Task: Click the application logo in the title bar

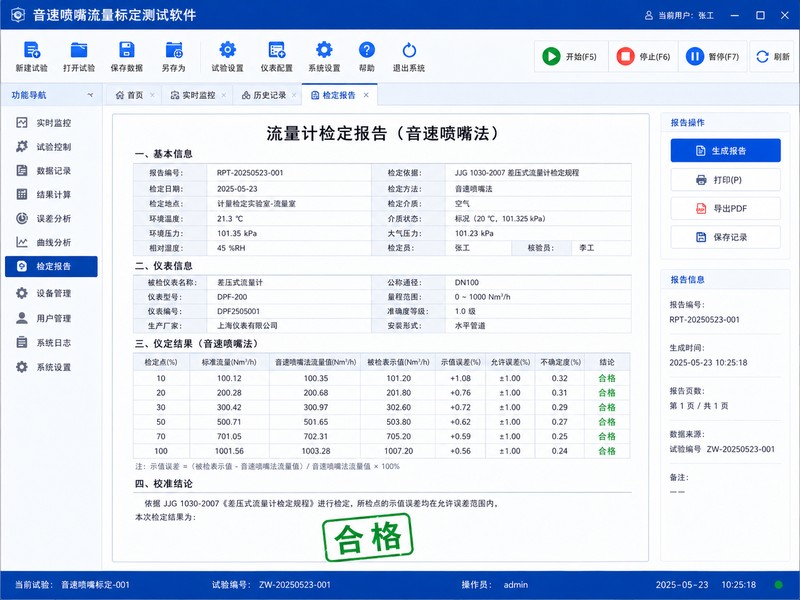Action: [18, 15]
